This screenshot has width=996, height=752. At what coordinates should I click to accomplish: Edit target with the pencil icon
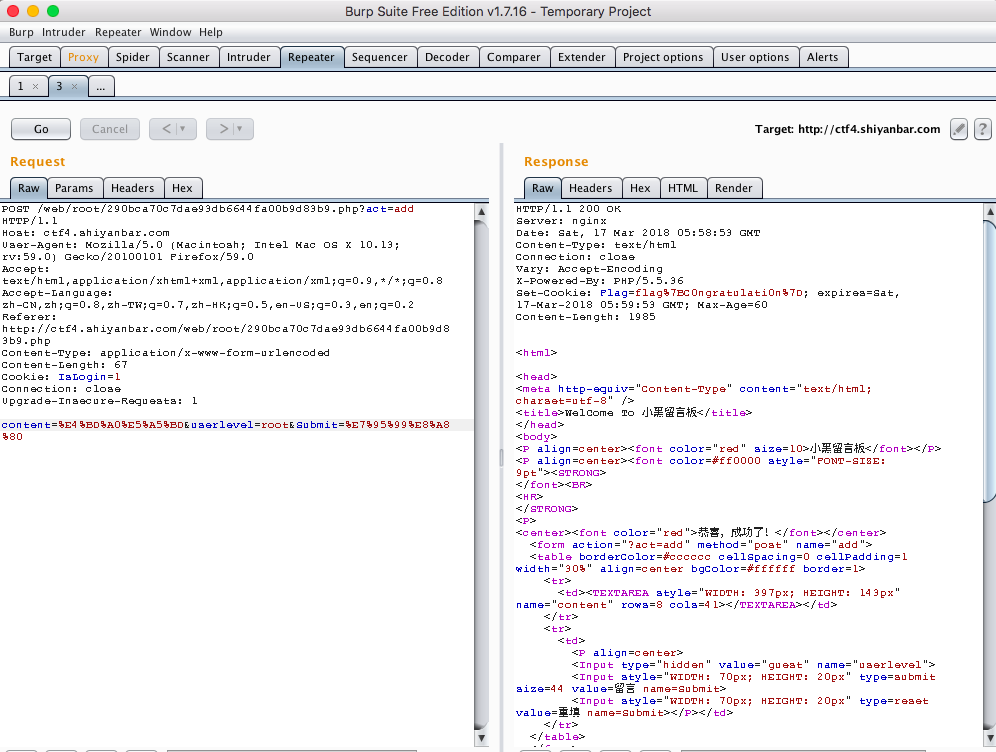959,129
